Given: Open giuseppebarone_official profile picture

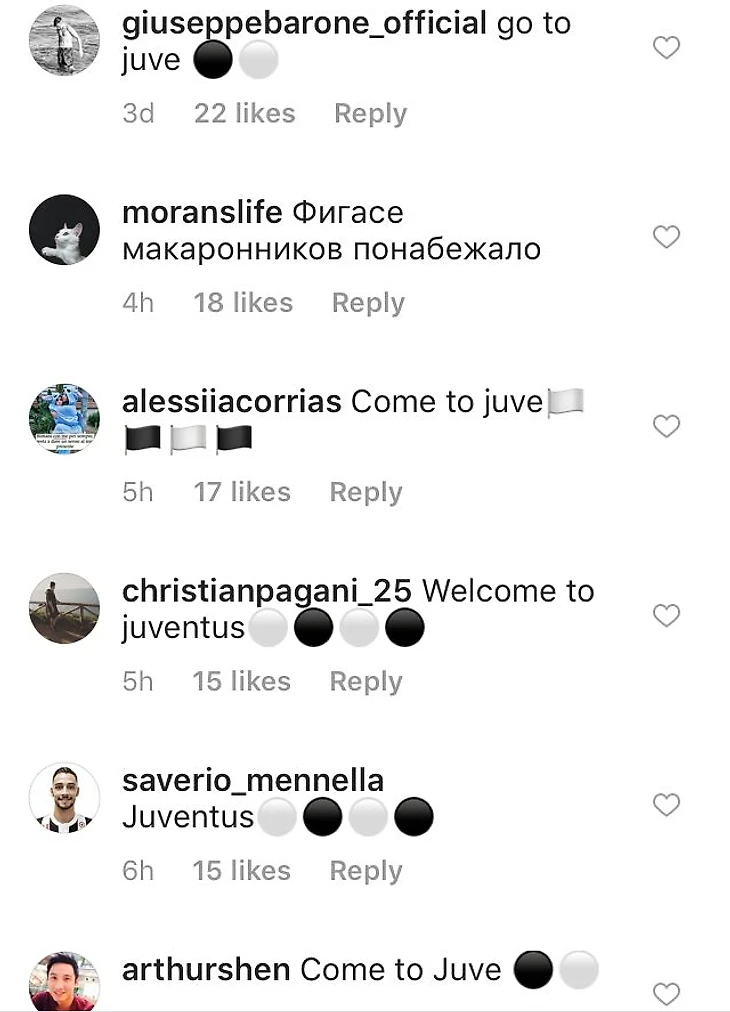Looking at the screenshot, I should click(x=65, y=41).
